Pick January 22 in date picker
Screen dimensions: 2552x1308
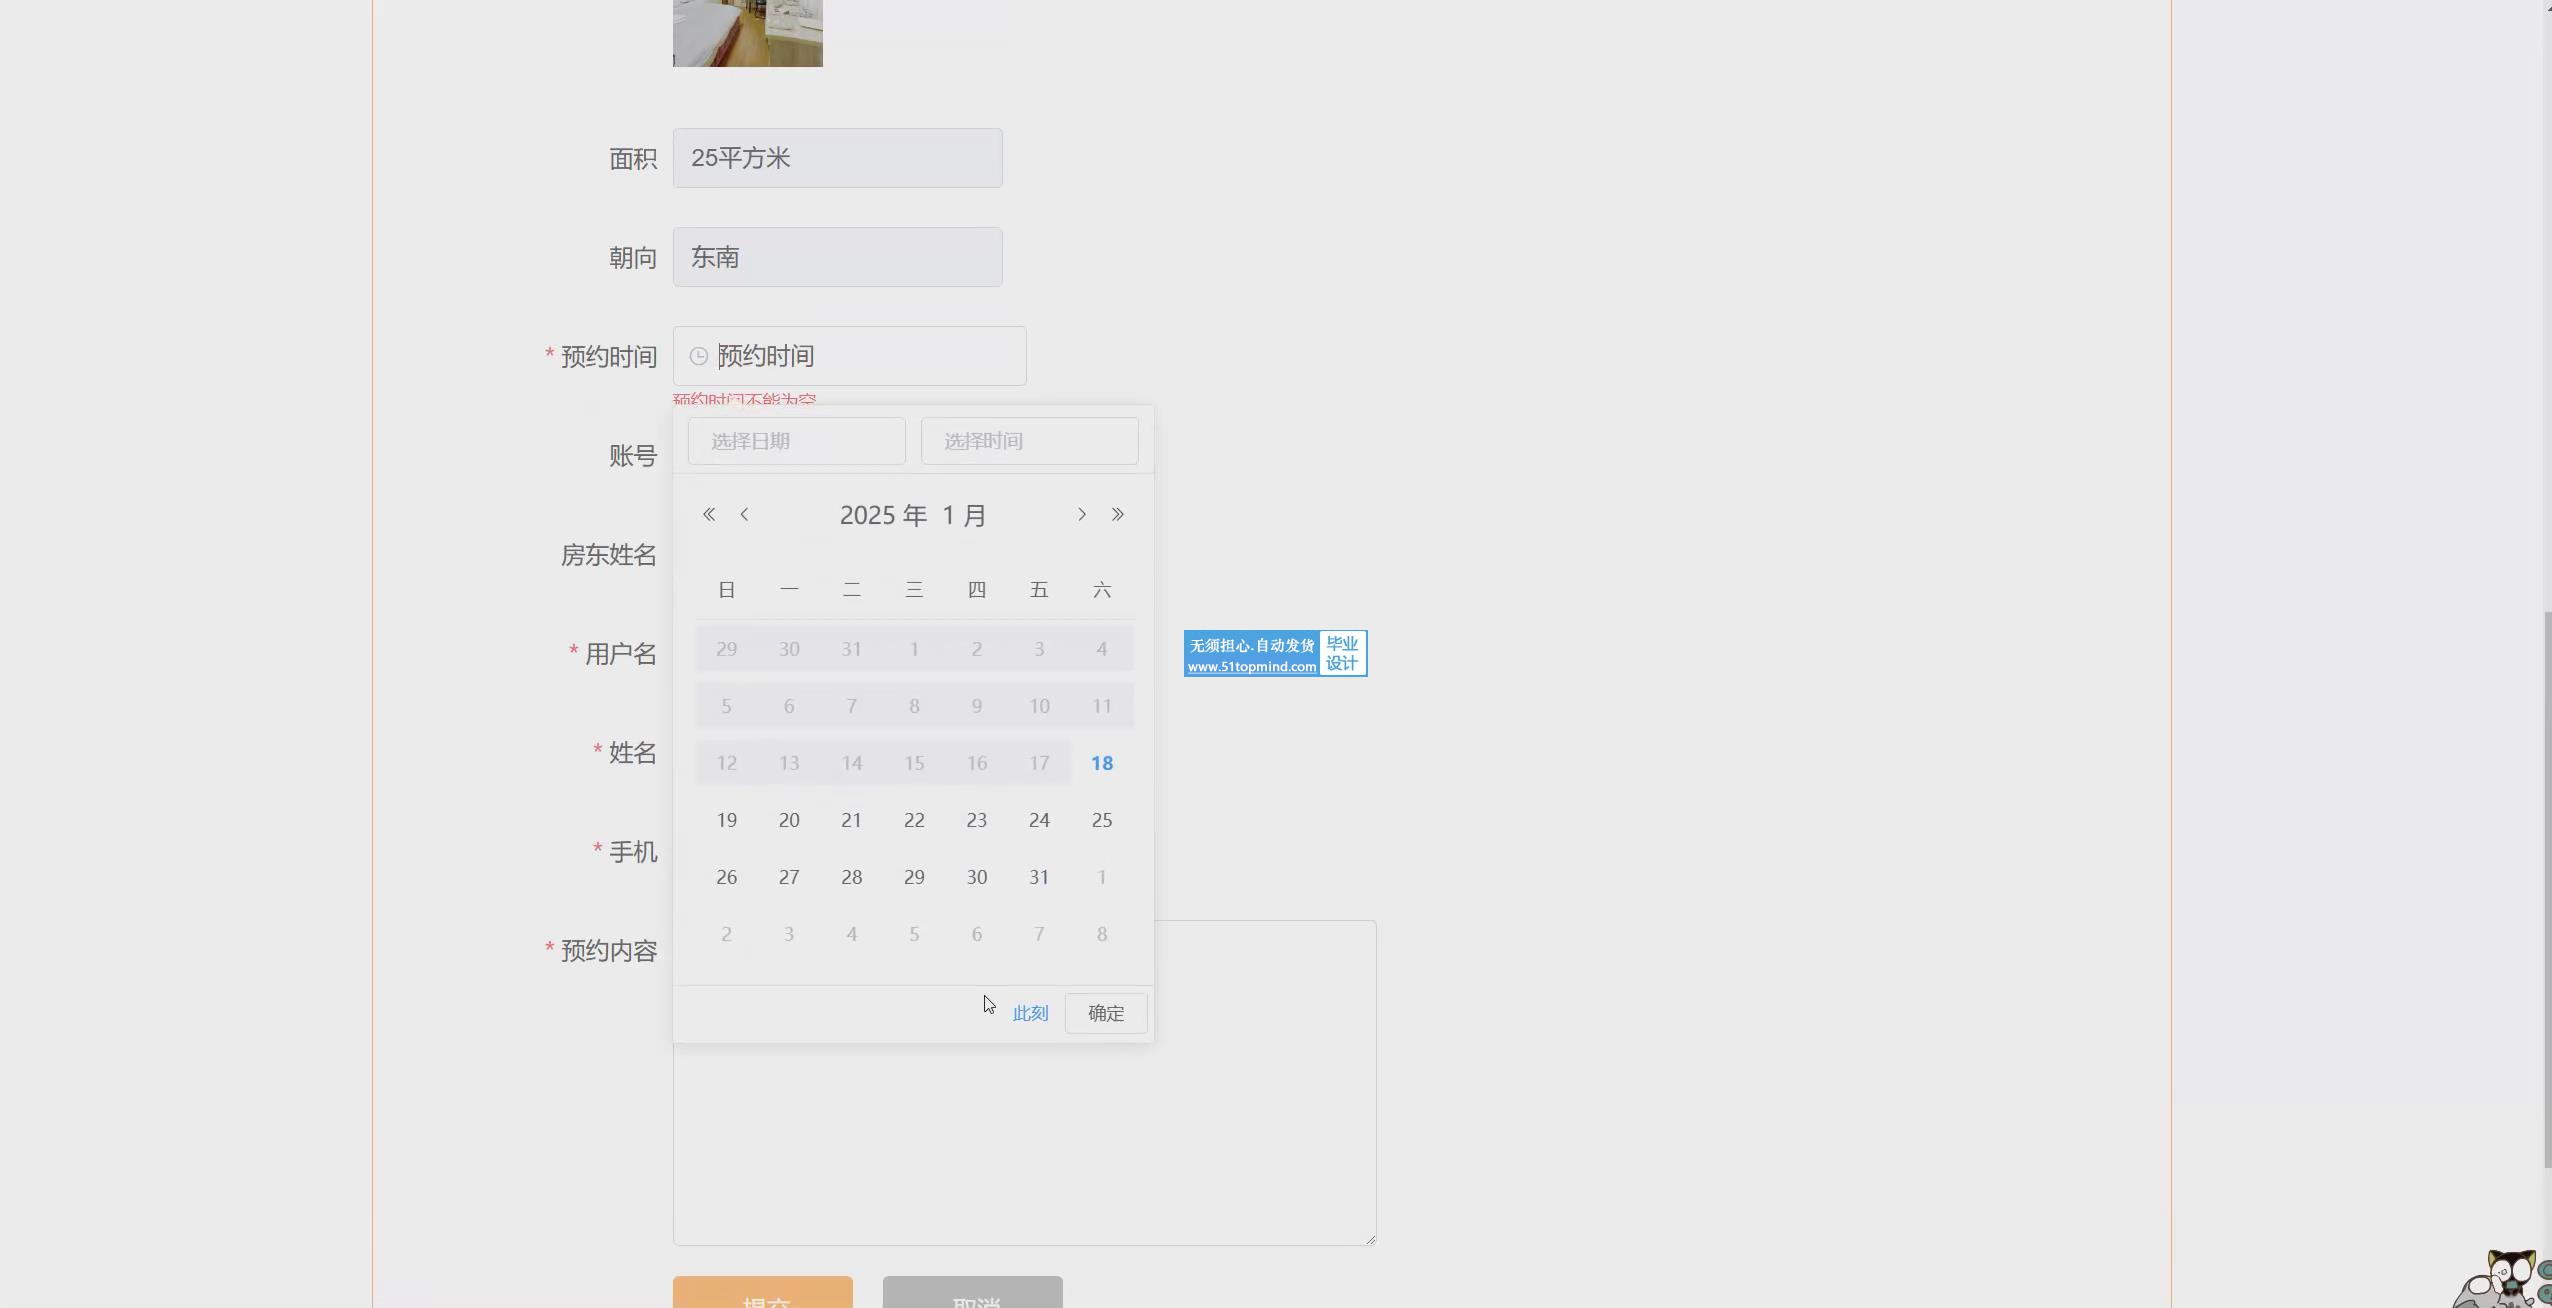point(914,820)
